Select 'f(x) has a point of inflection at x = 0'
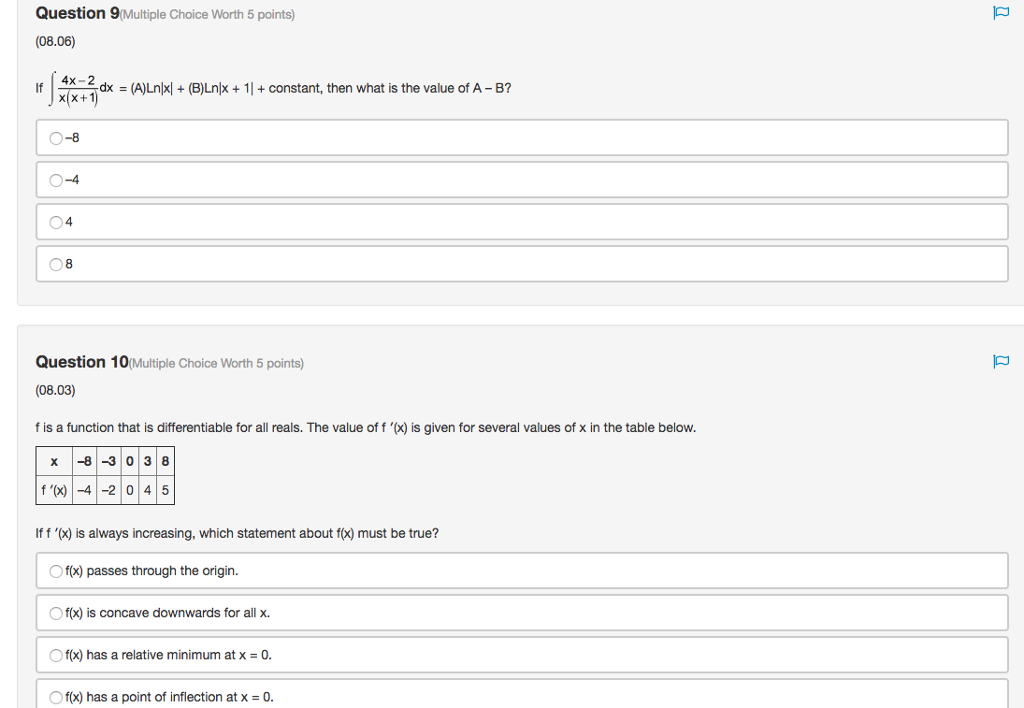 56,696
